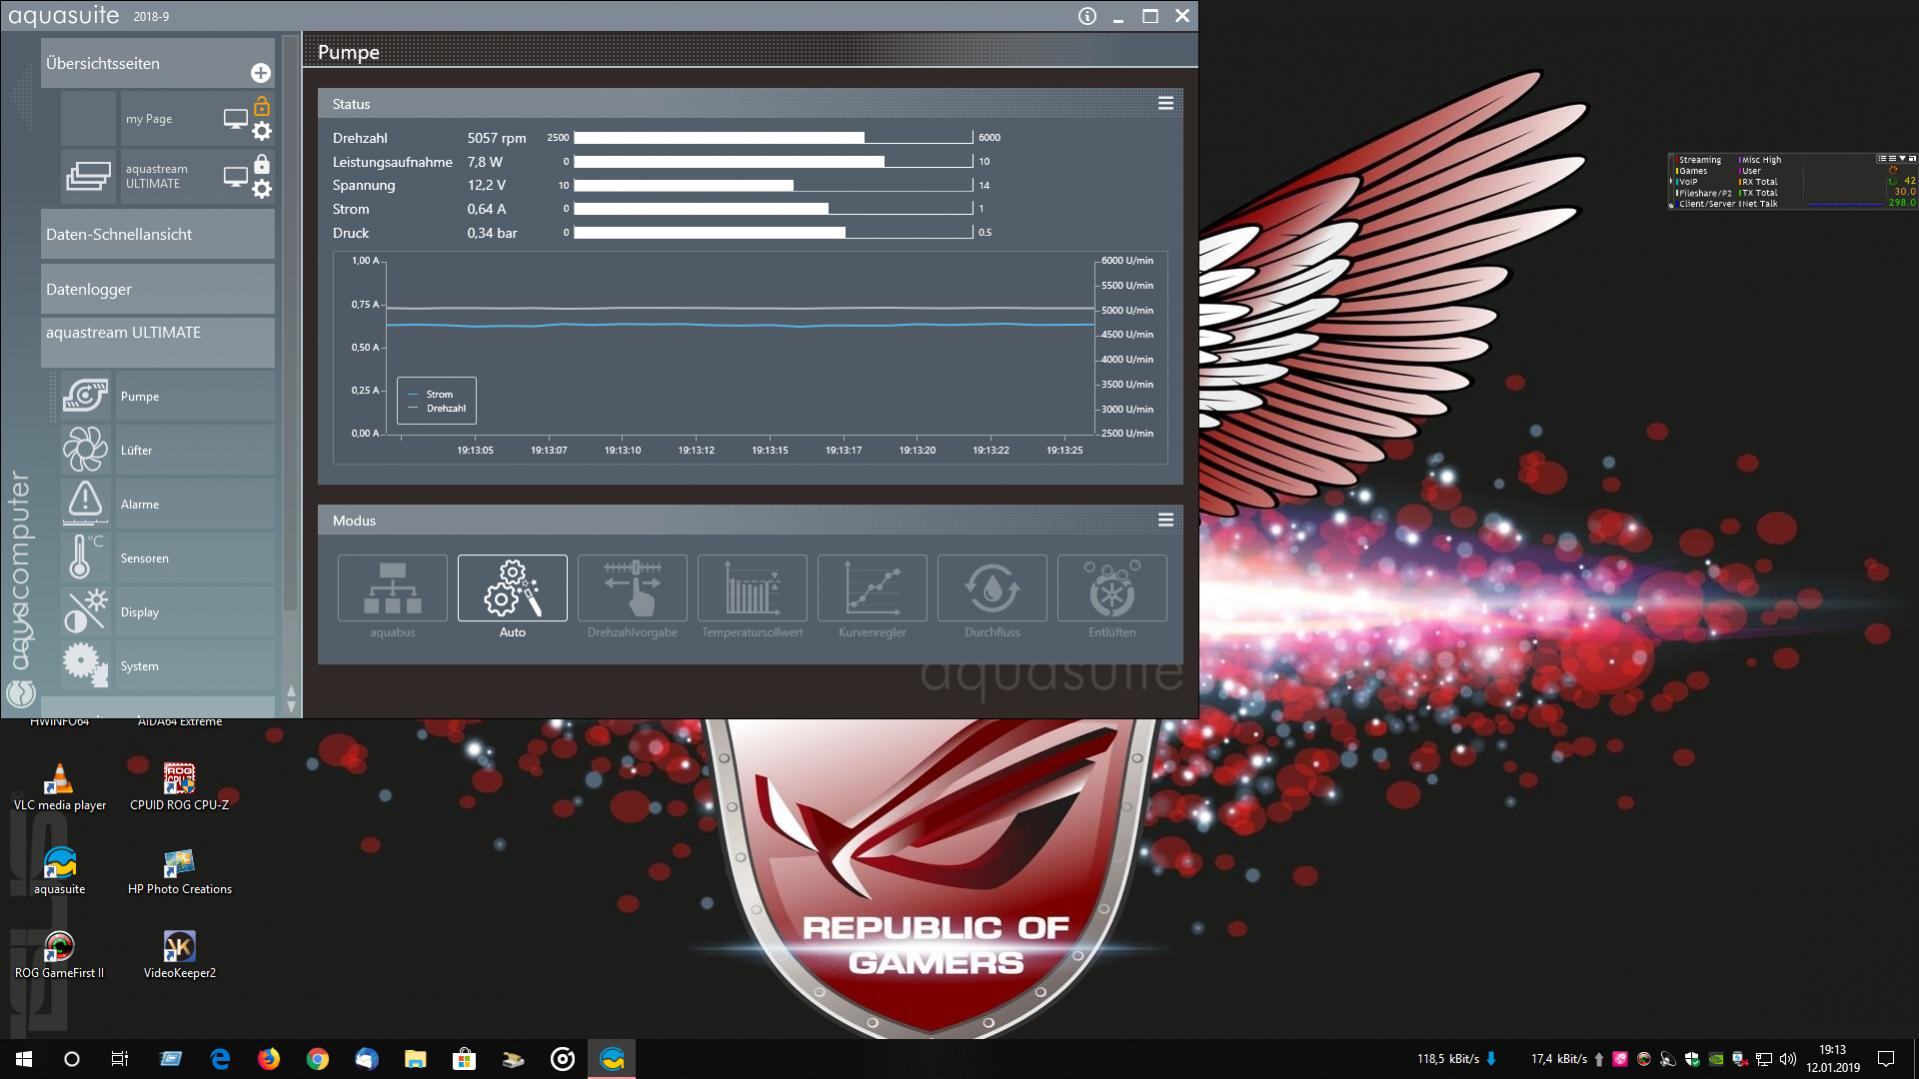The image size is (1919, 1079).
Task: Open aquasuite info icon in title bar
Action: (x=1087, y=16)
